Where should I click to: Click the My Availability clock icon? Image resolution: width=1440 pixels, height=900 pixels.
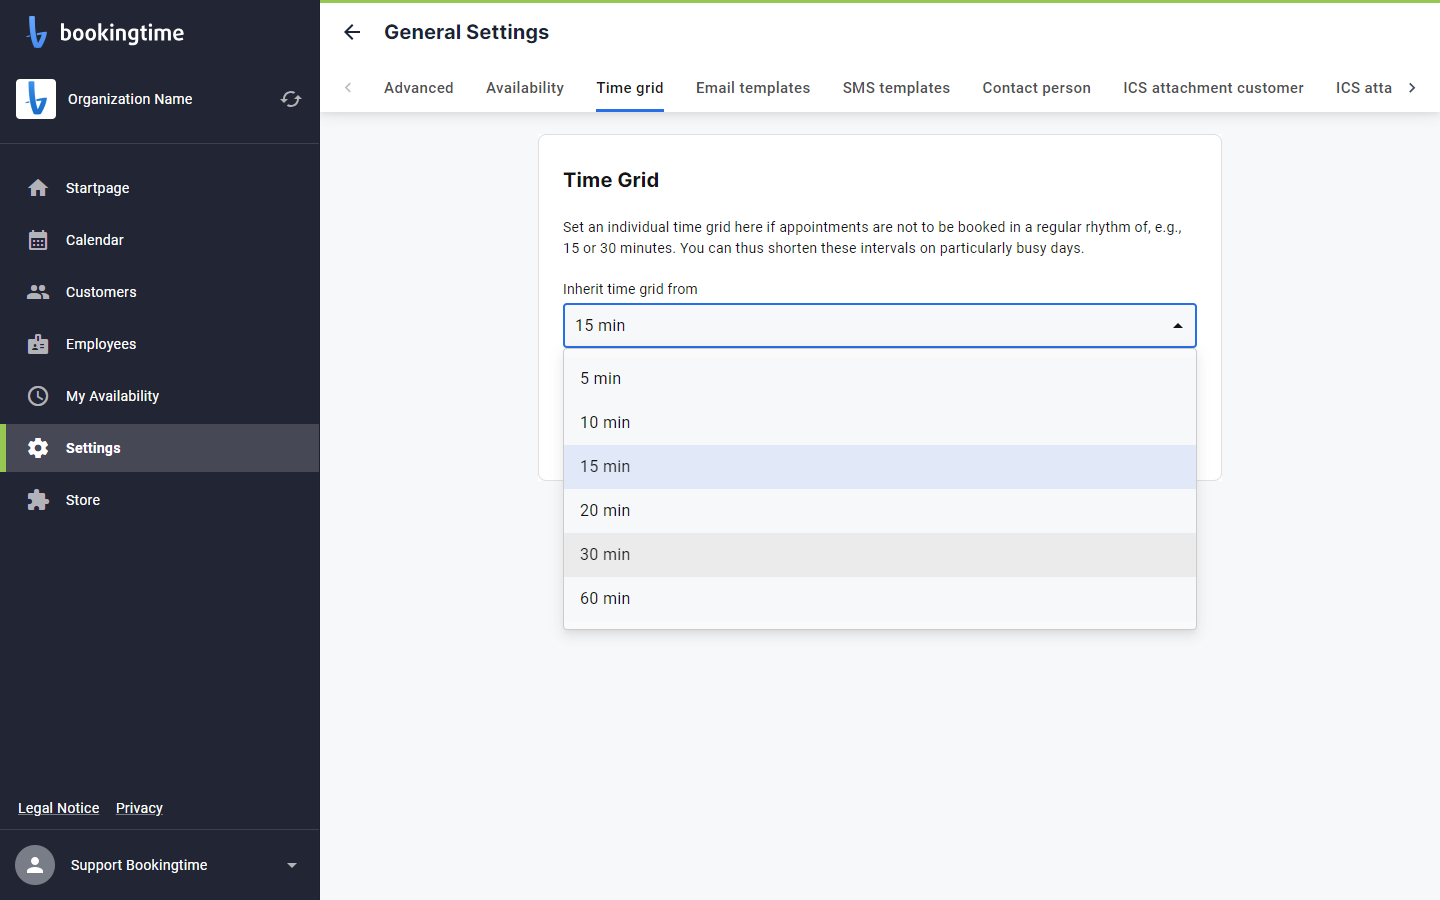coord(38,396)
